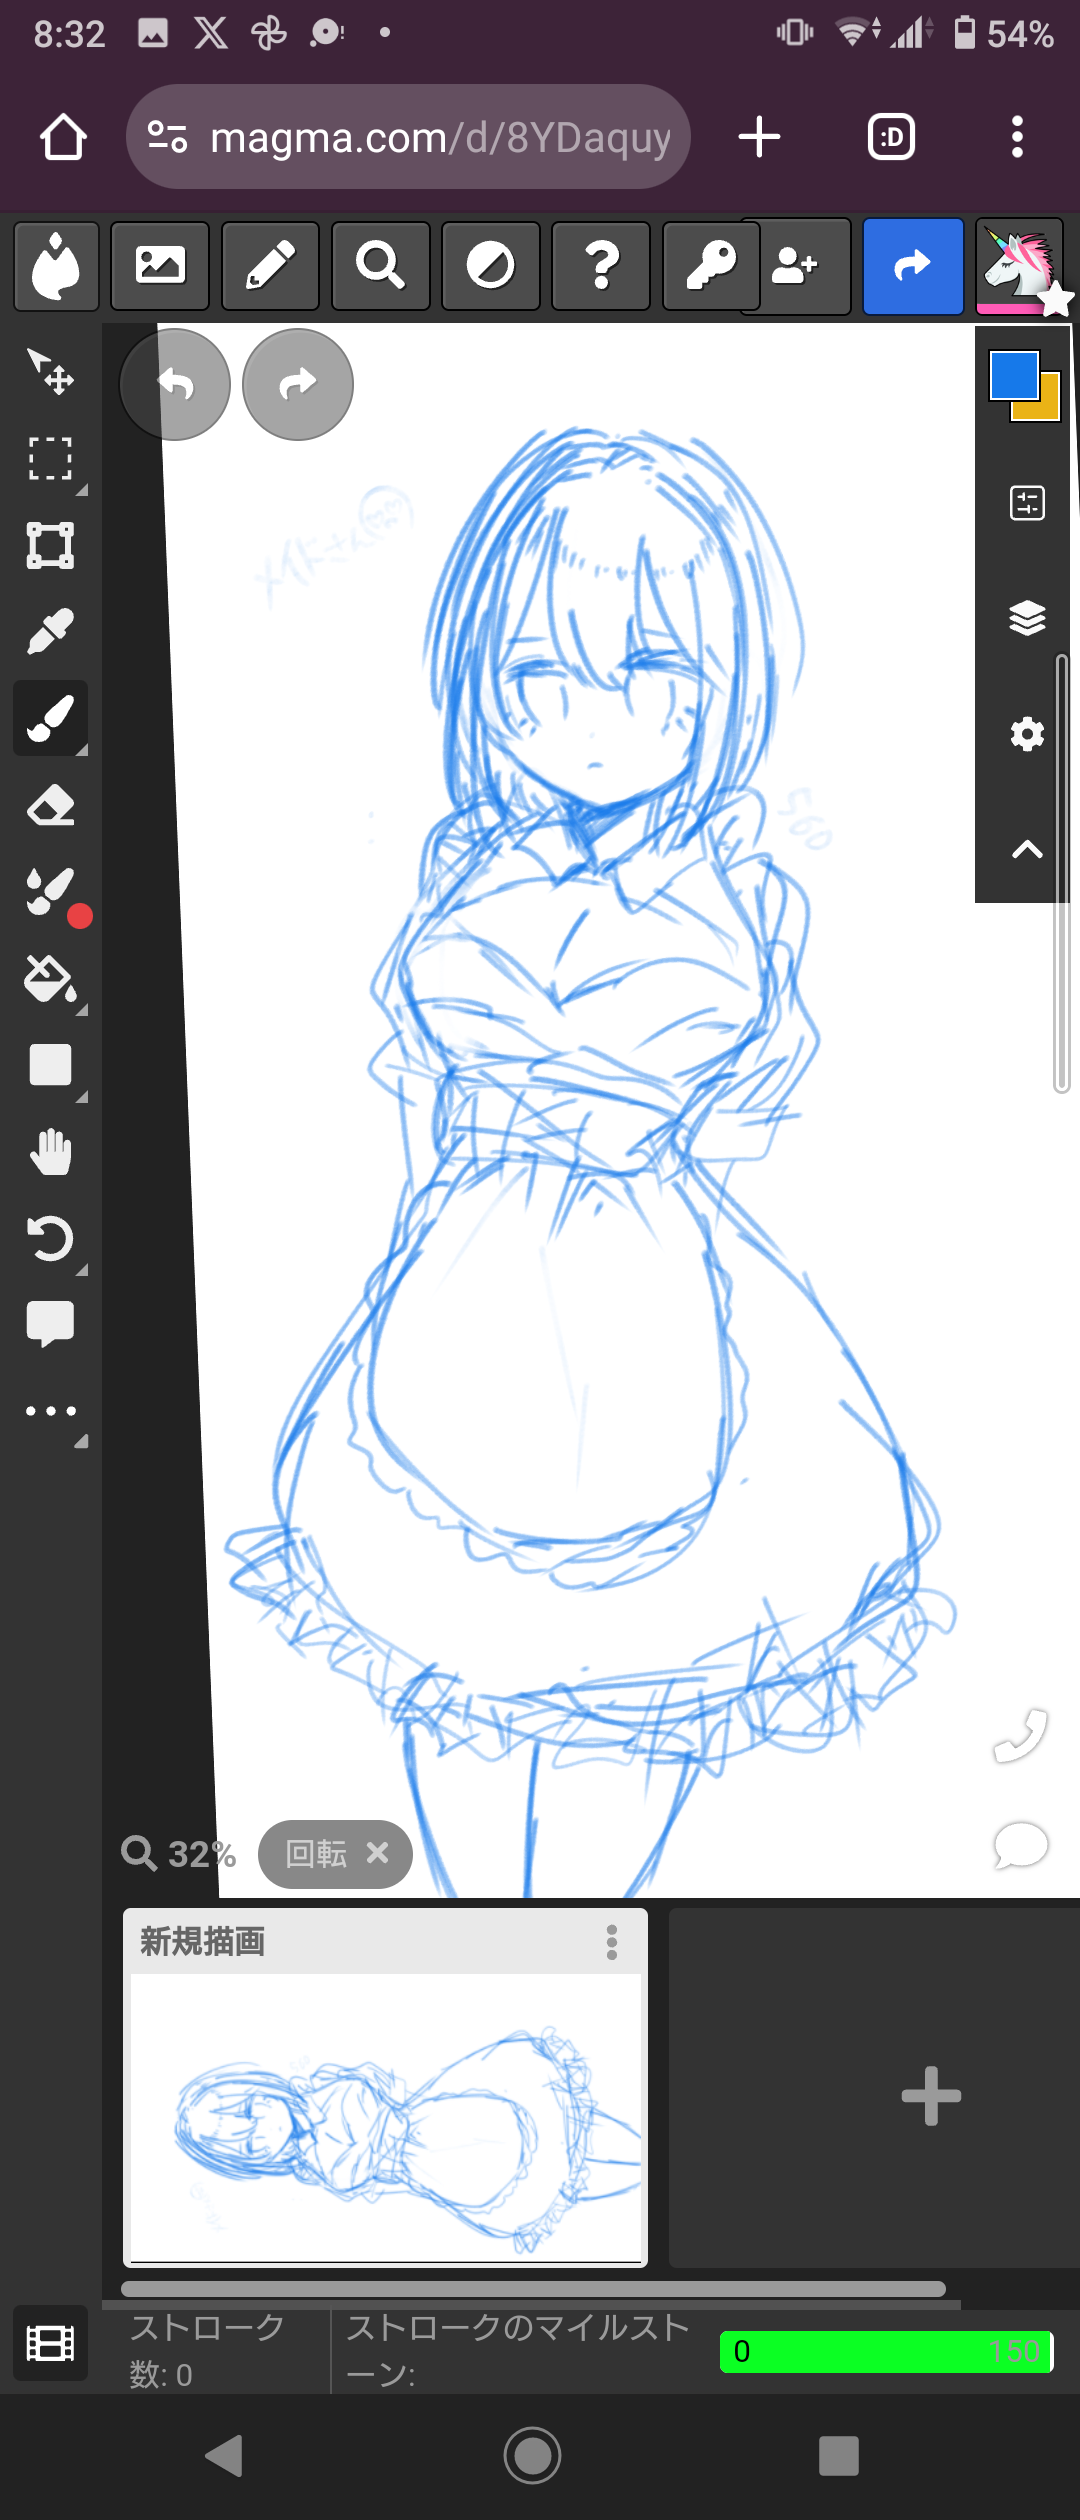Open the comment tool in the left toolbar
The height and width of the screenshot is (2520, 1080).
[50, 1324]
